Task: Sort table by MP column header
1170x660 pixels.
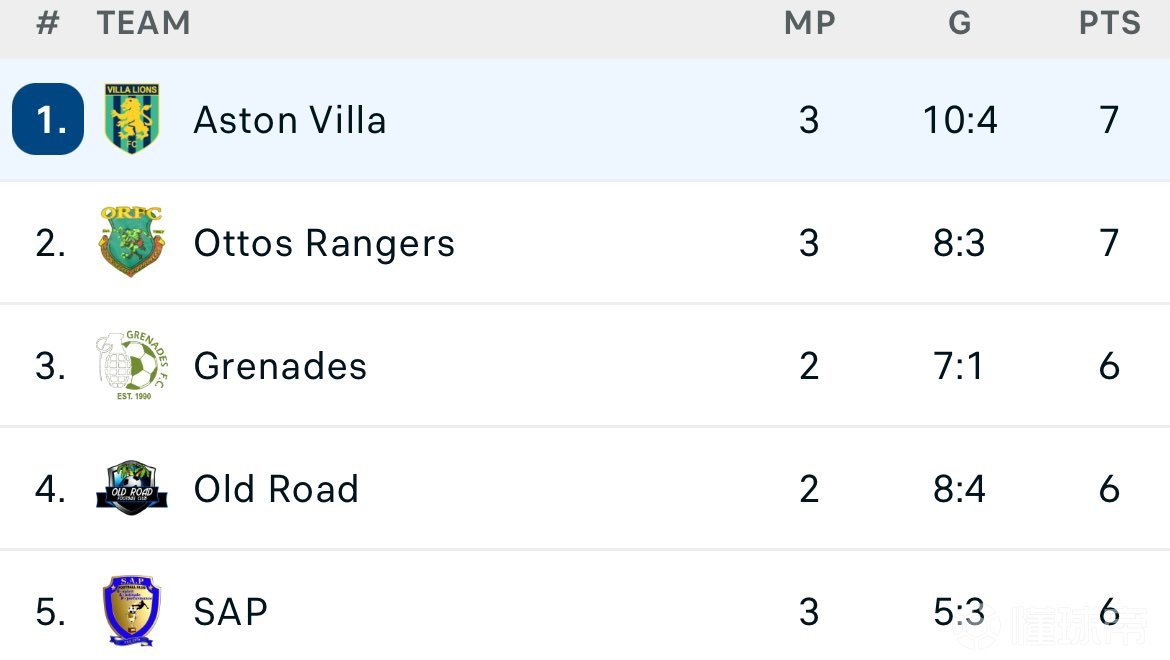Action: tap(809, 23)
